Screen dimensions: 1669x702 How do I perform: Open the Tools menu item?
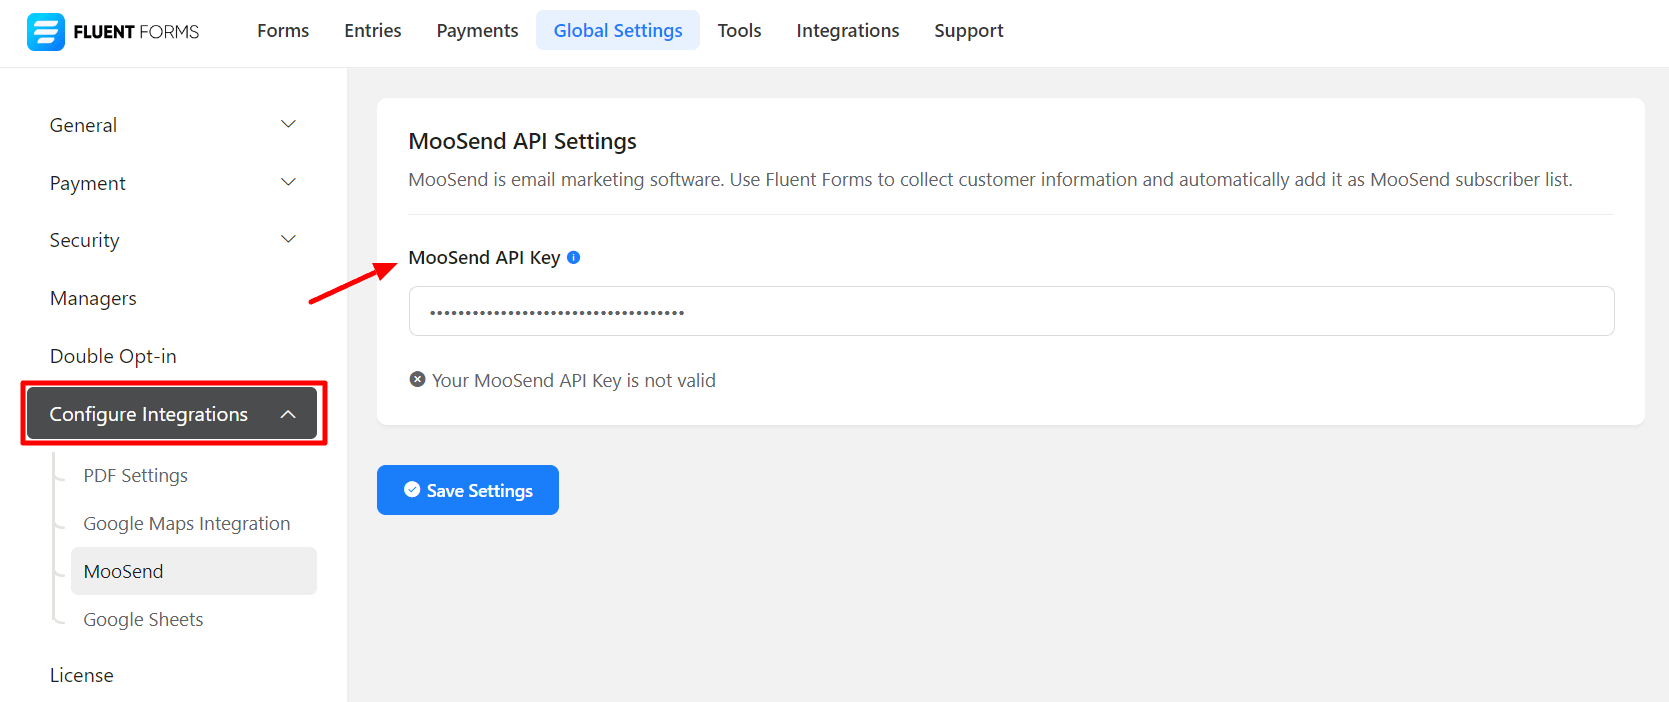pyautogui.click(x=739, y=31)
